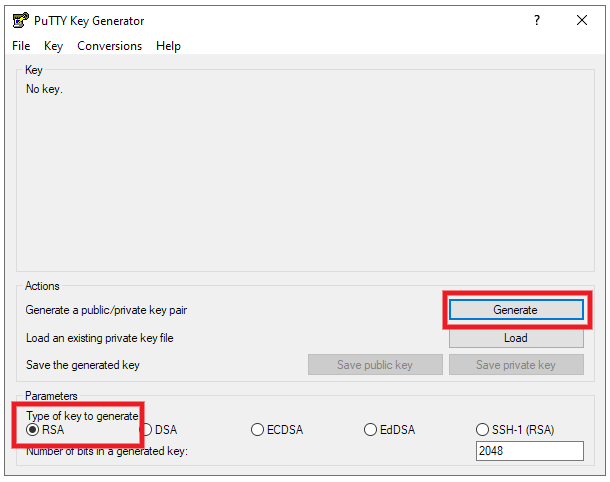This screenshot has height=482, width=610.
Task: Open the Conversions menu
Action: click(x=109, y=46)
